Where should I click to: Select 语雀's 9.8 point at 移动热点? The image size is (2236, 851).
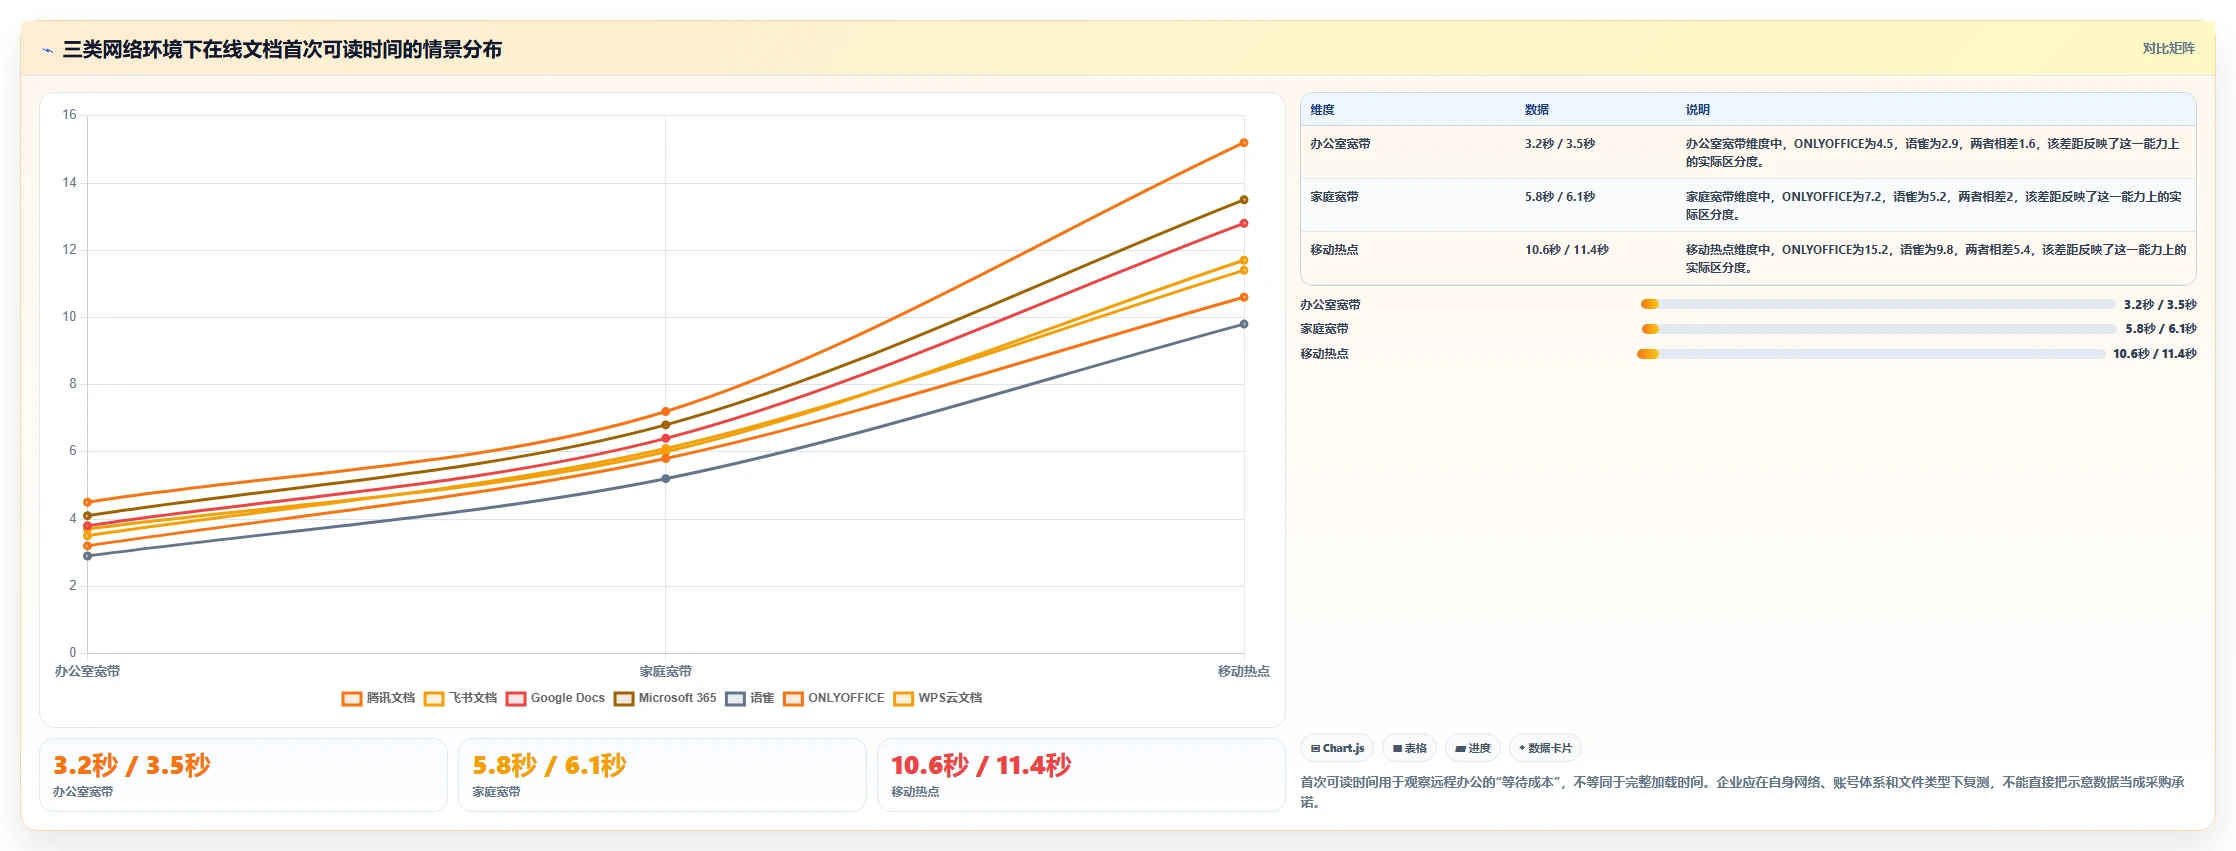tap(1244, 324)
